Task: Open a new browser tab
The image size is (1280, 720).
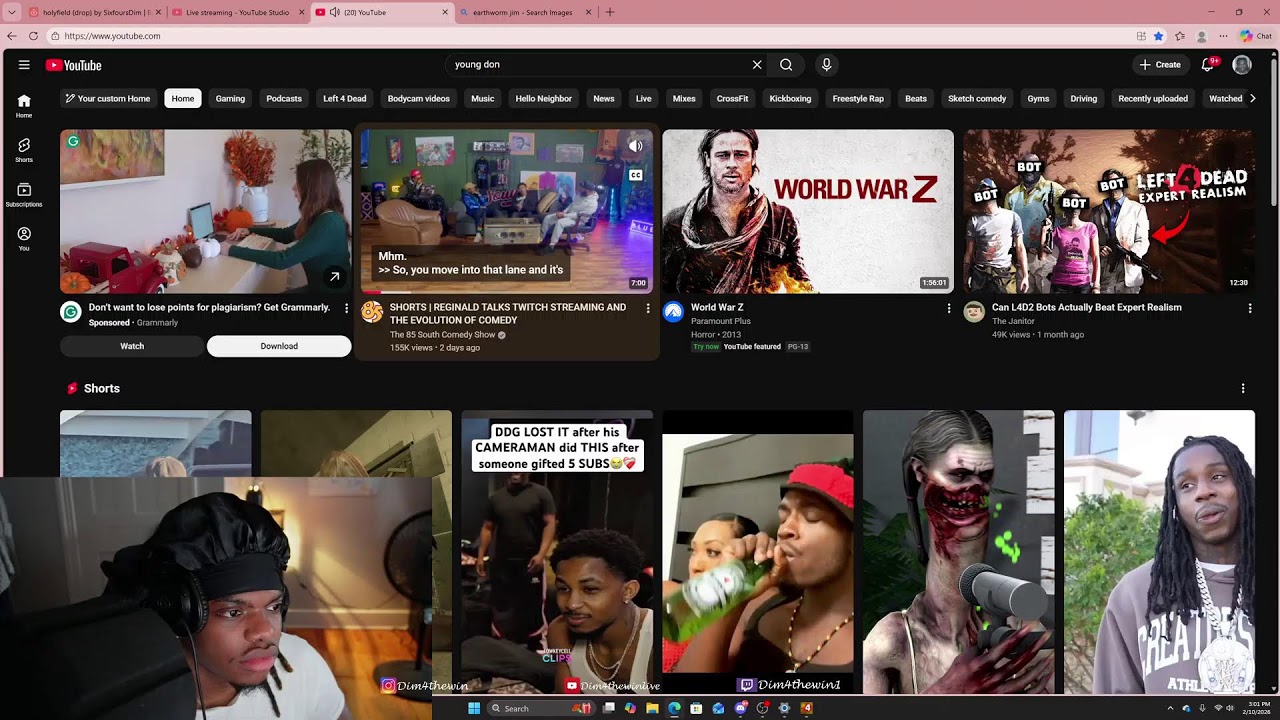Action: [610, 12]
